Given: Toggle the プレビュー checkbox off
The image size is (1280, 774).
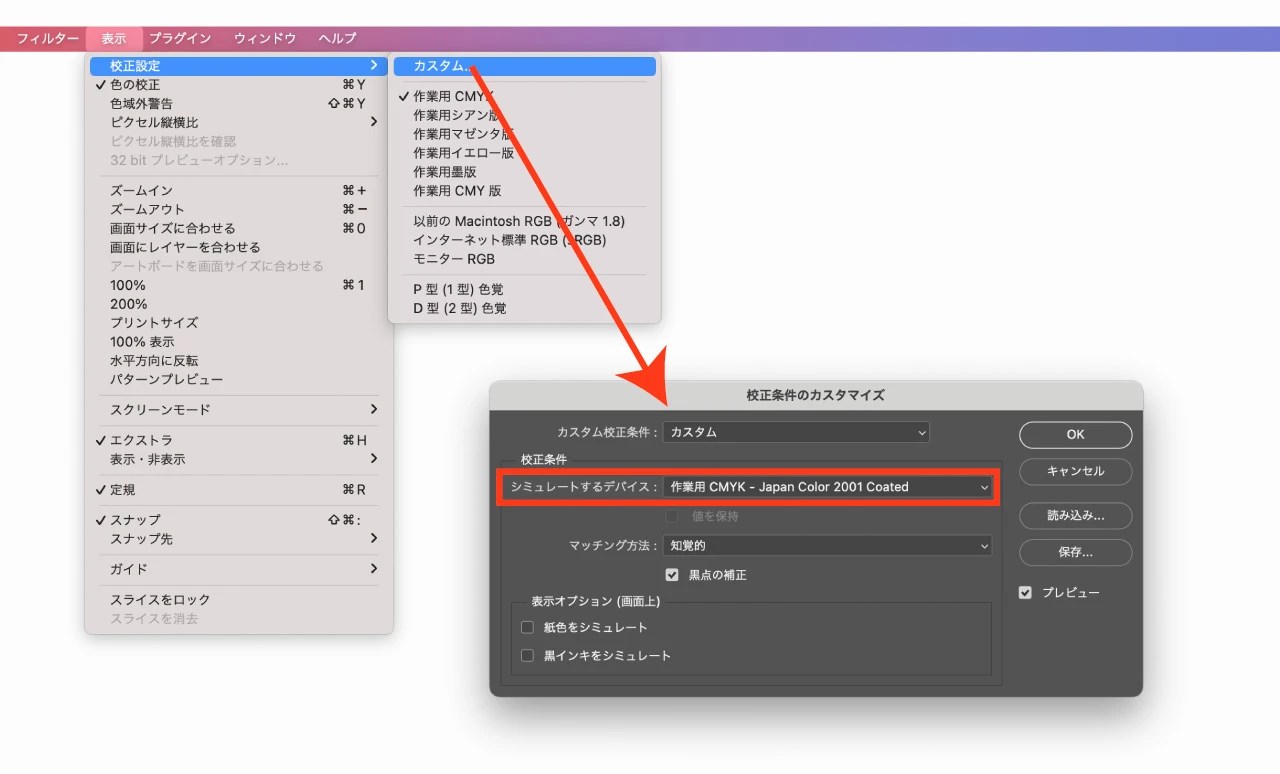Looking at the screenshot, I should pyautogui.click(x=1025, y=592).
